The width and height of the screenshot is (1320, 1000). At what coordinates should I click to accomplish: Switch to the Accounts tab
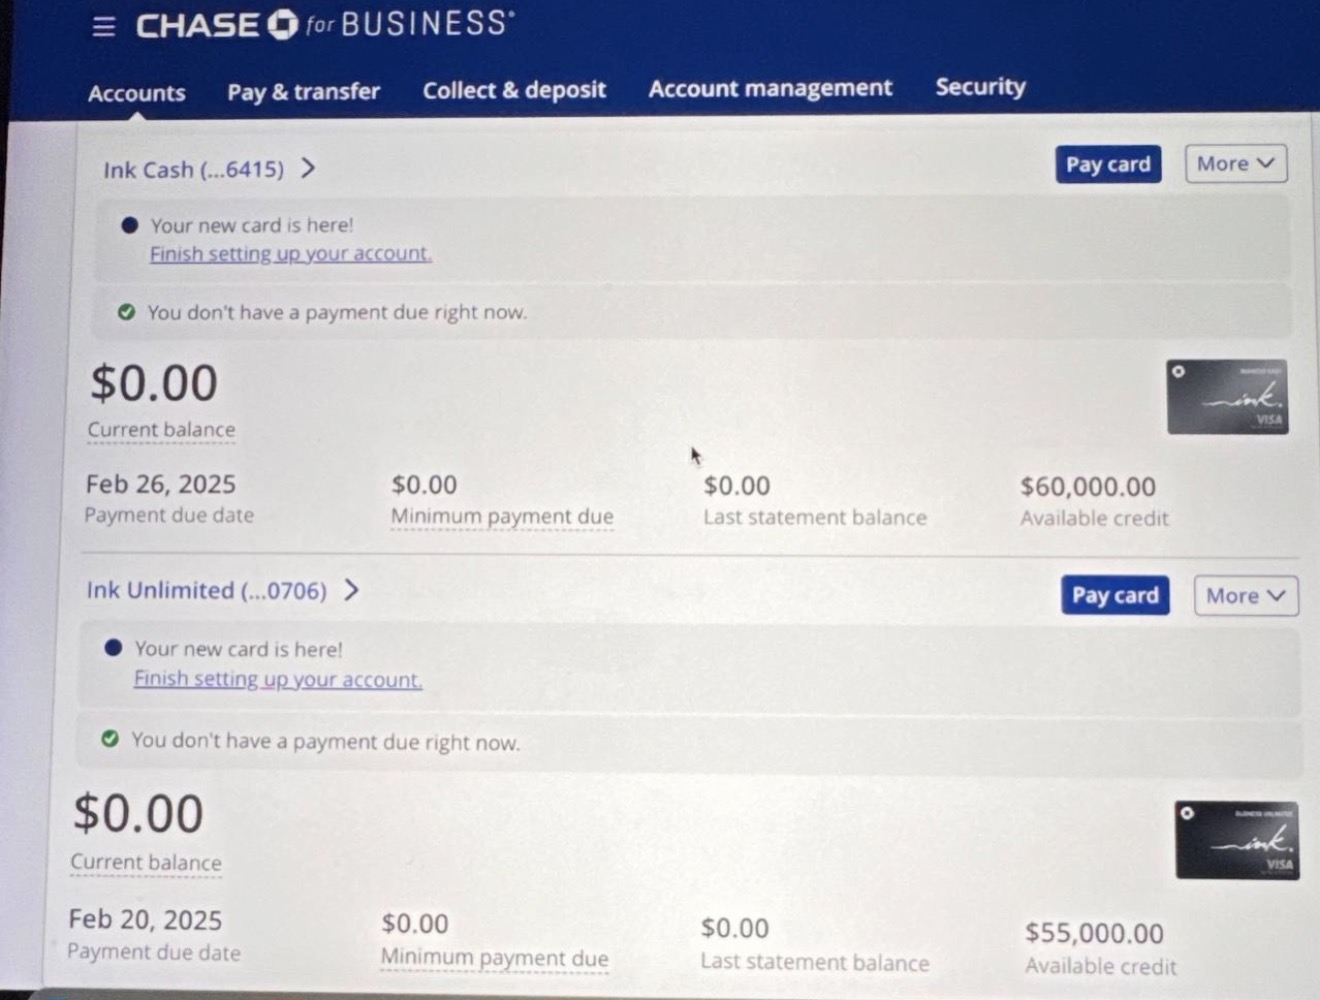coord(137,93)
